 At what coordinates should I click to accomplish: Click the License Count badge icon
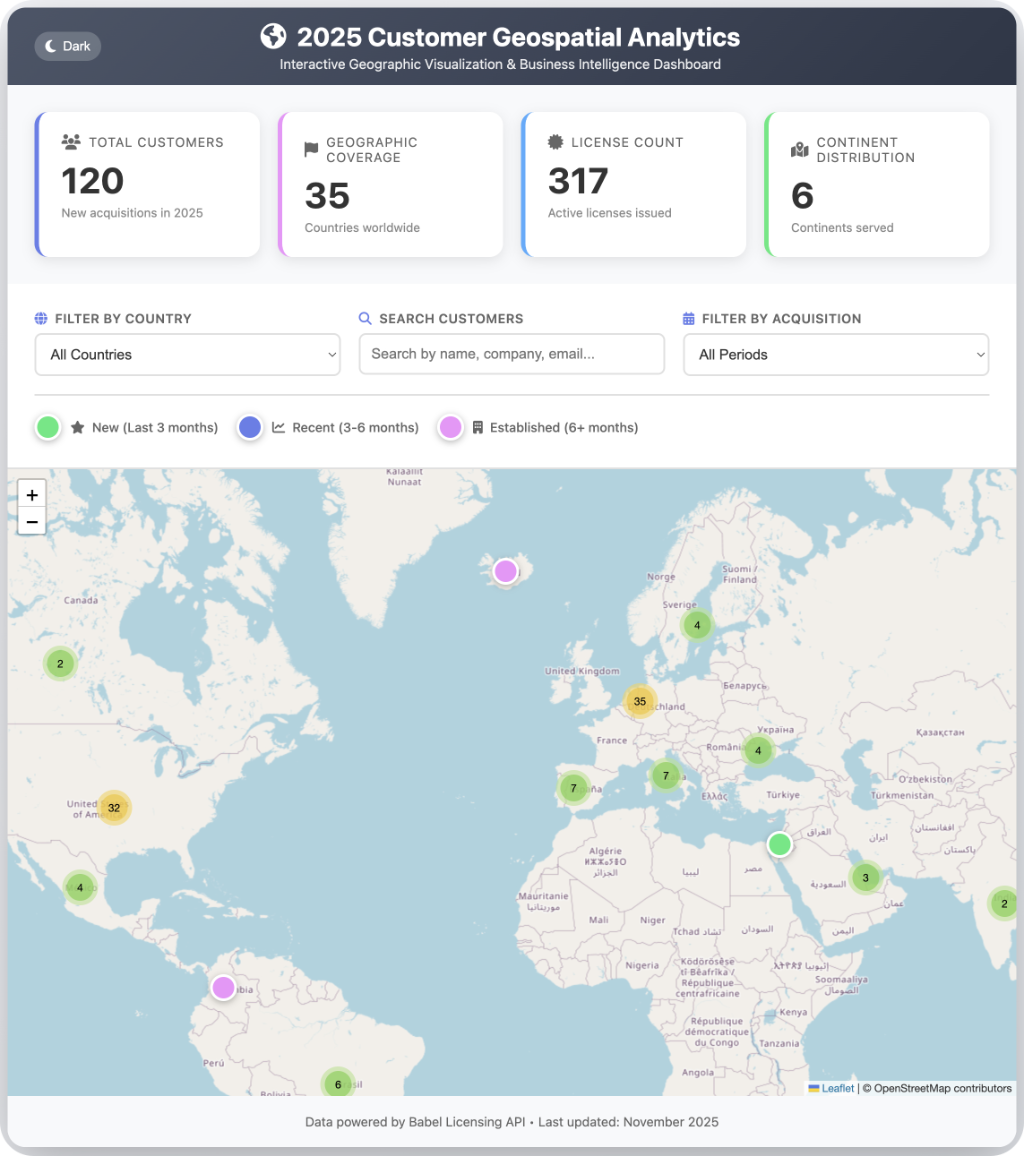click(556, 143)
